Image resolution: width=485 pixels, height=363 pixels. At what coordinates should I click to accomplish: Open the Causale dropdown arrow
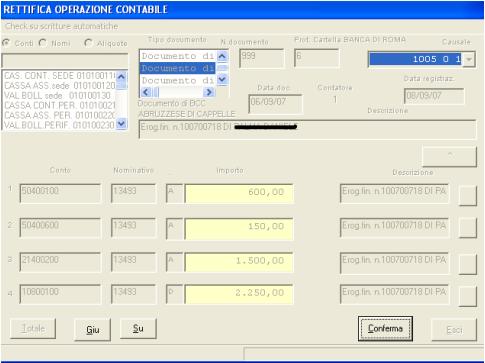[469, 59]
